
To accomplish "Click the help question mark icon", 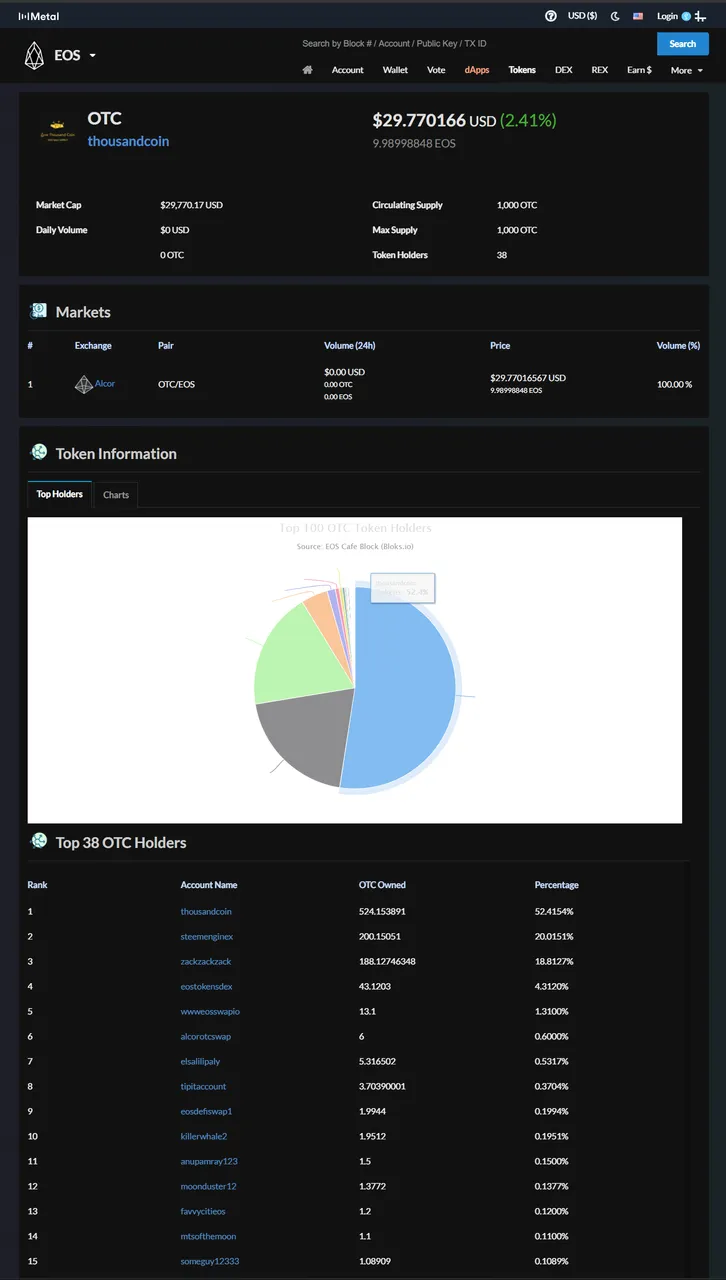I will [551, 16].
